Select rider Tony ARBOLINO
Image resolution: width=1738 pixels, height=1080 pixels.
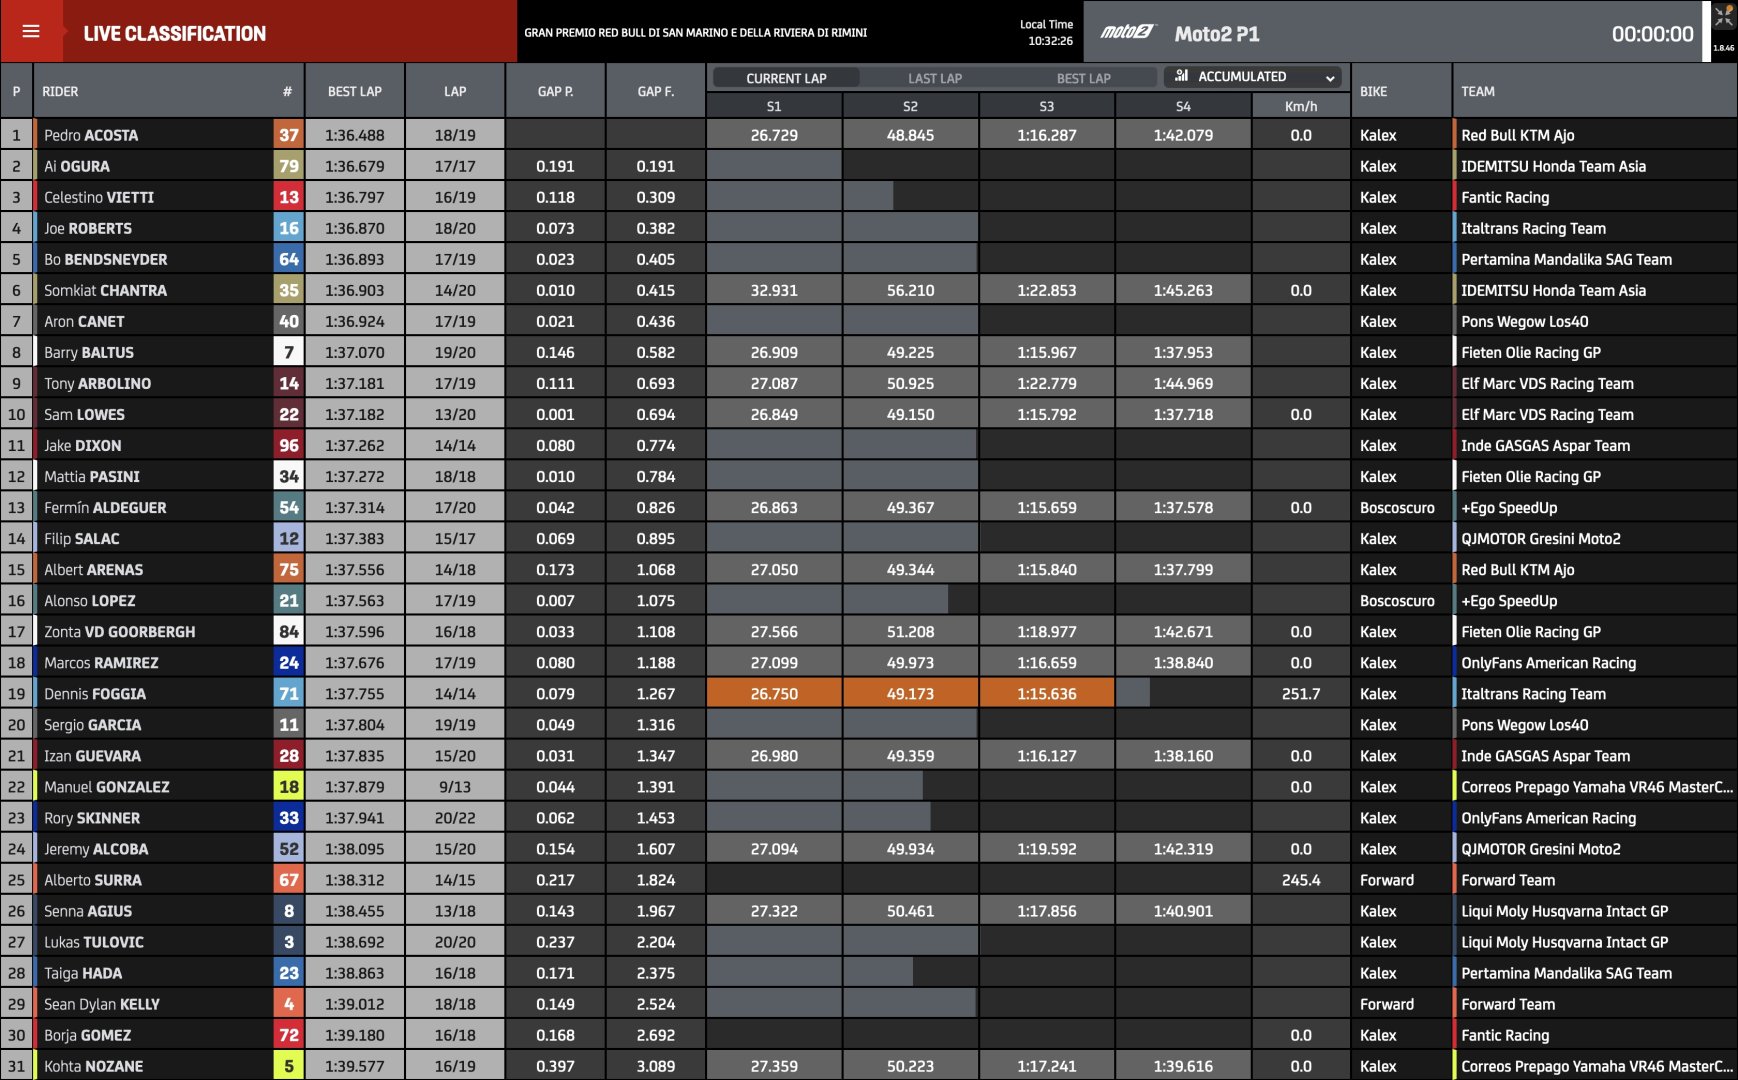(98, 383)
